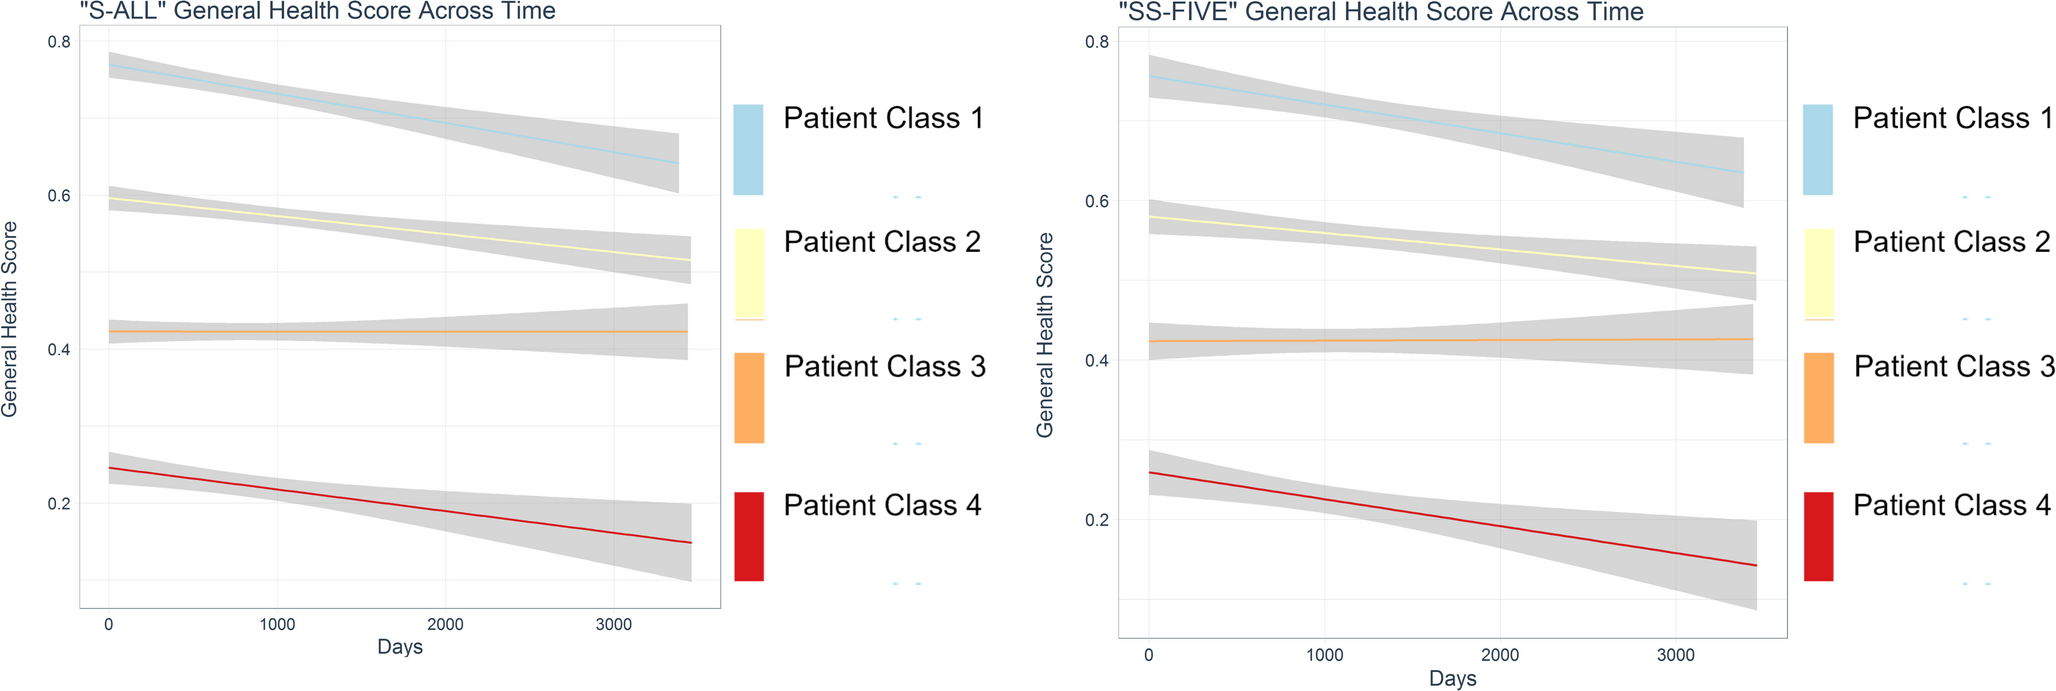Image resolution: width=2056 pixels, height=691 pixels.
Task: Click the light blue Patient Class 1 swatch in SS-FIVE legend
Action: coord(1818,149)
